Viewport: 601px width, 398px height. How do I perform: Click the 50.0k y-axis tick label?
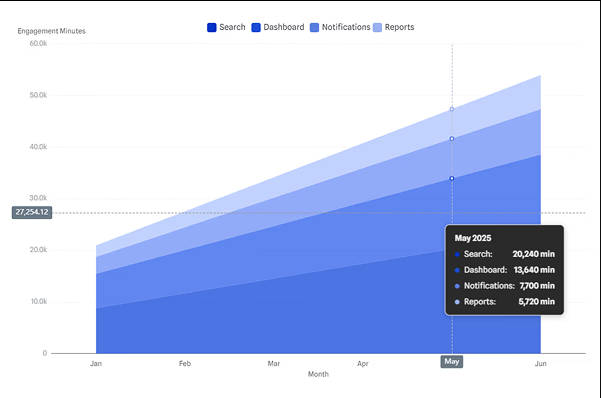coord(38,95)
